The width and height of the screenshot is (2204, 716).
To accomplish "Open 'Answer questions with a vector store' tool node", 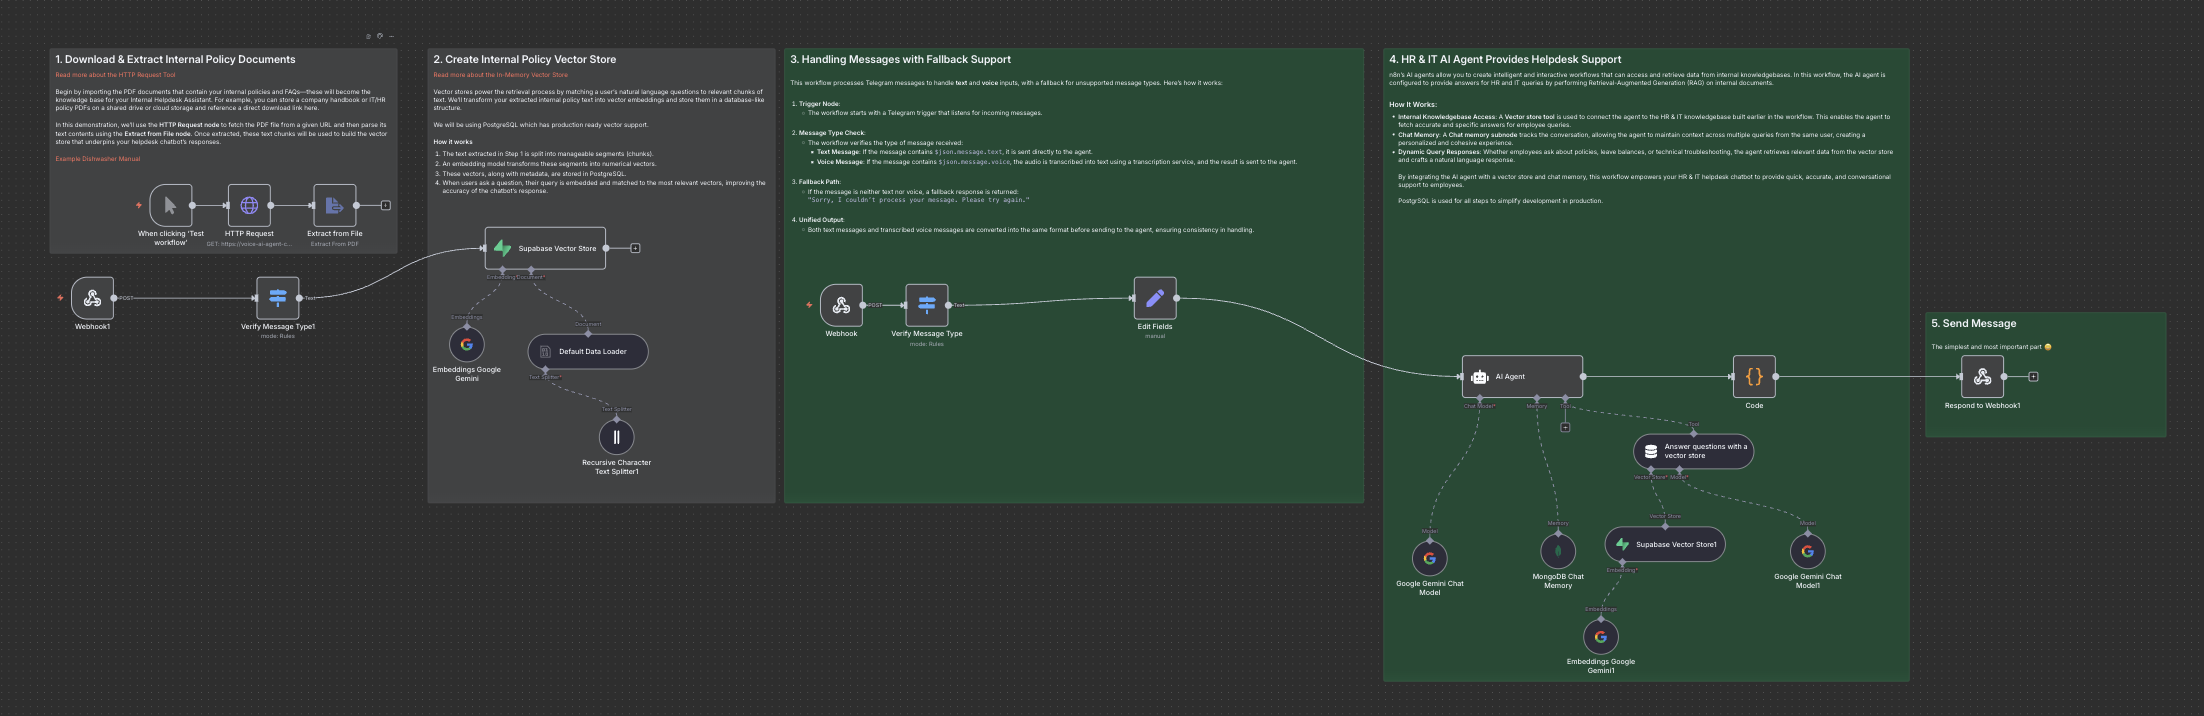I will tap(1694, 451).
